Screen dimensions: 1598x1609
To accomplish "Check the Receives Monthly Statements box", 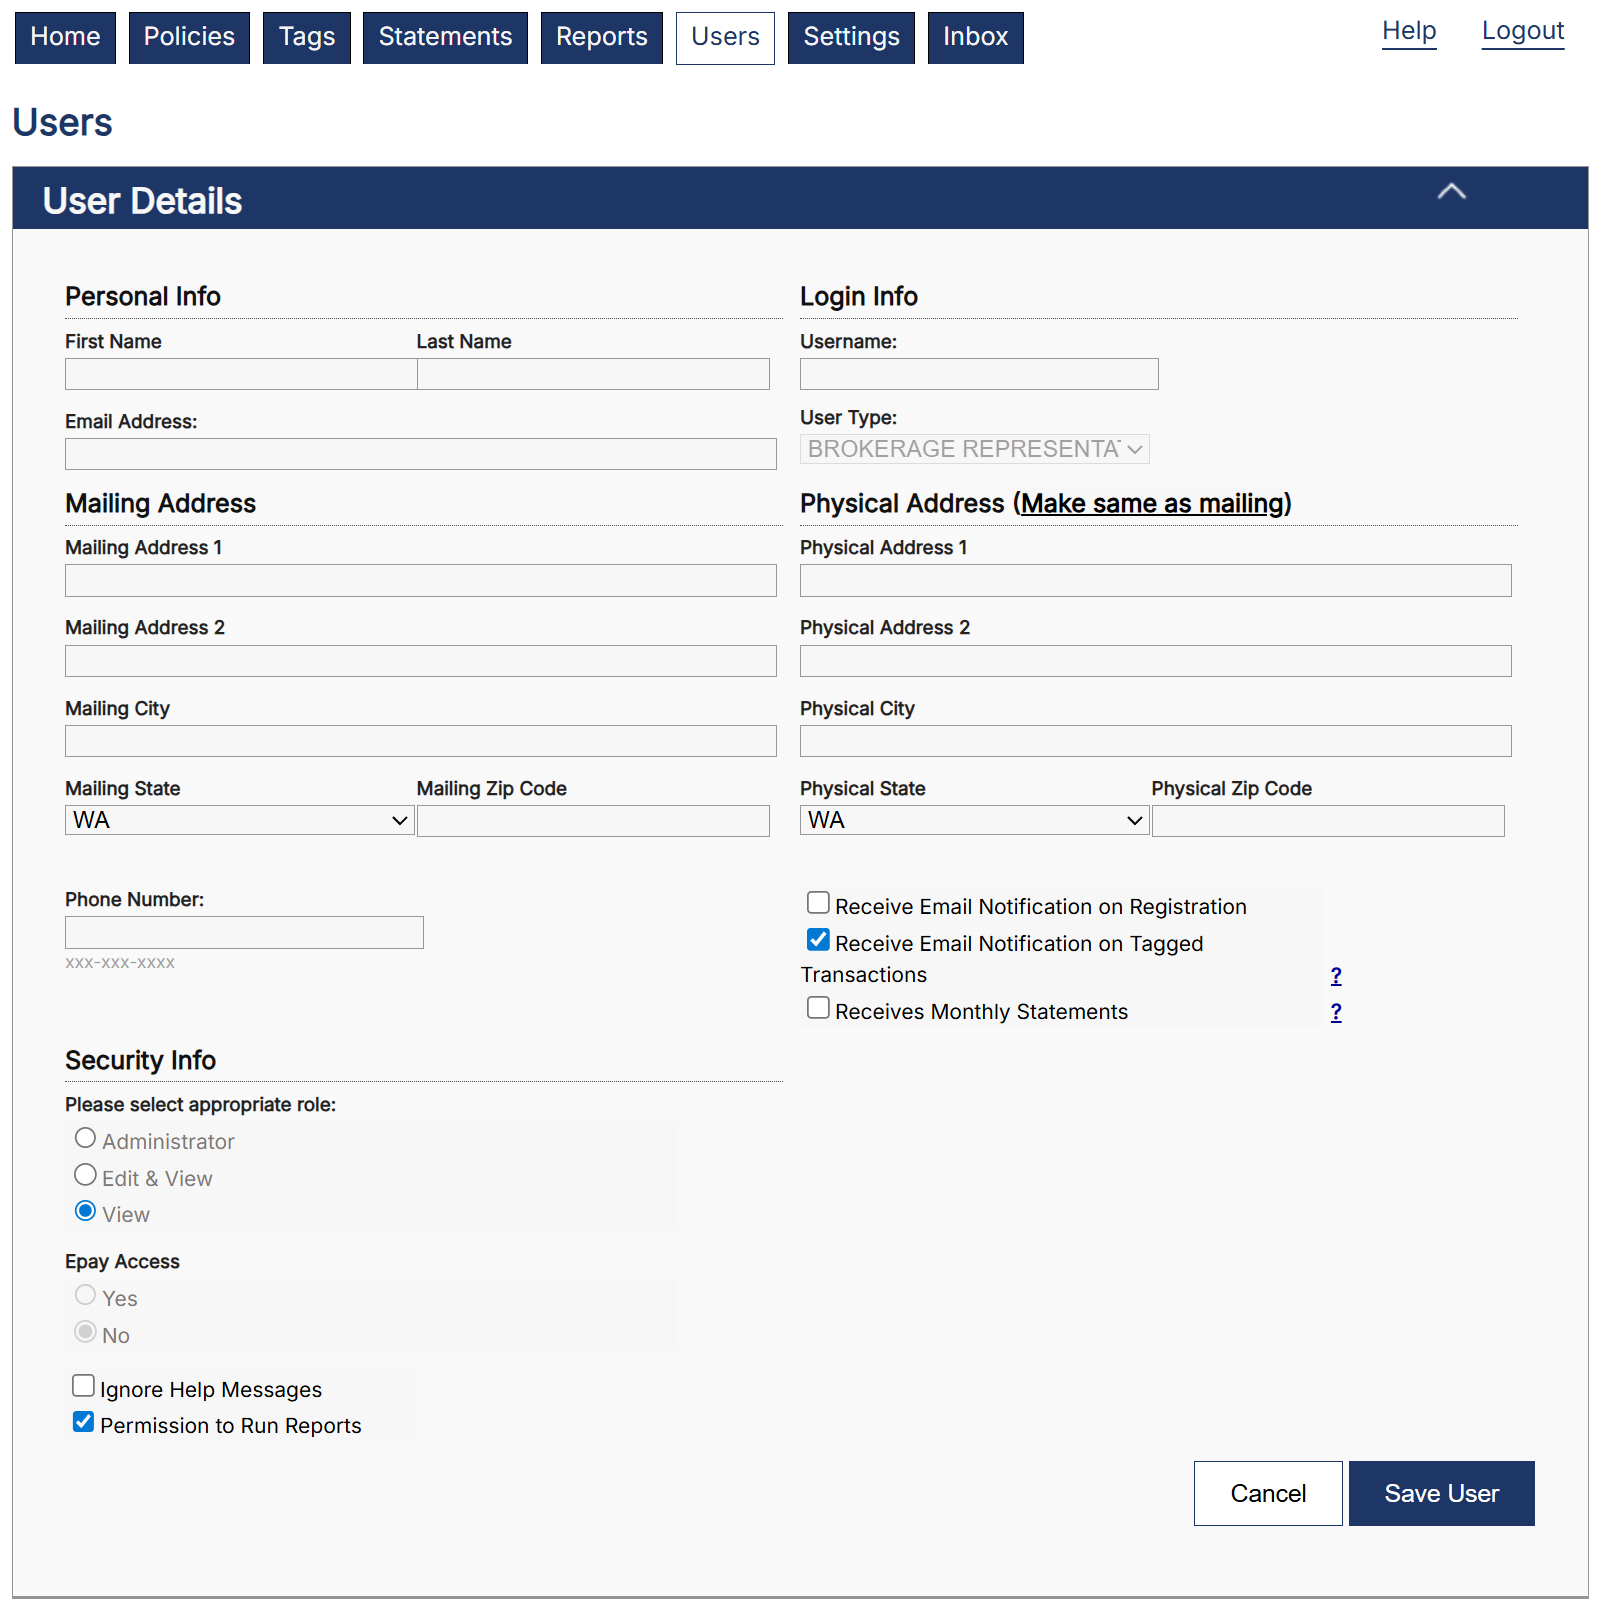I will [x=818, y=1008].
